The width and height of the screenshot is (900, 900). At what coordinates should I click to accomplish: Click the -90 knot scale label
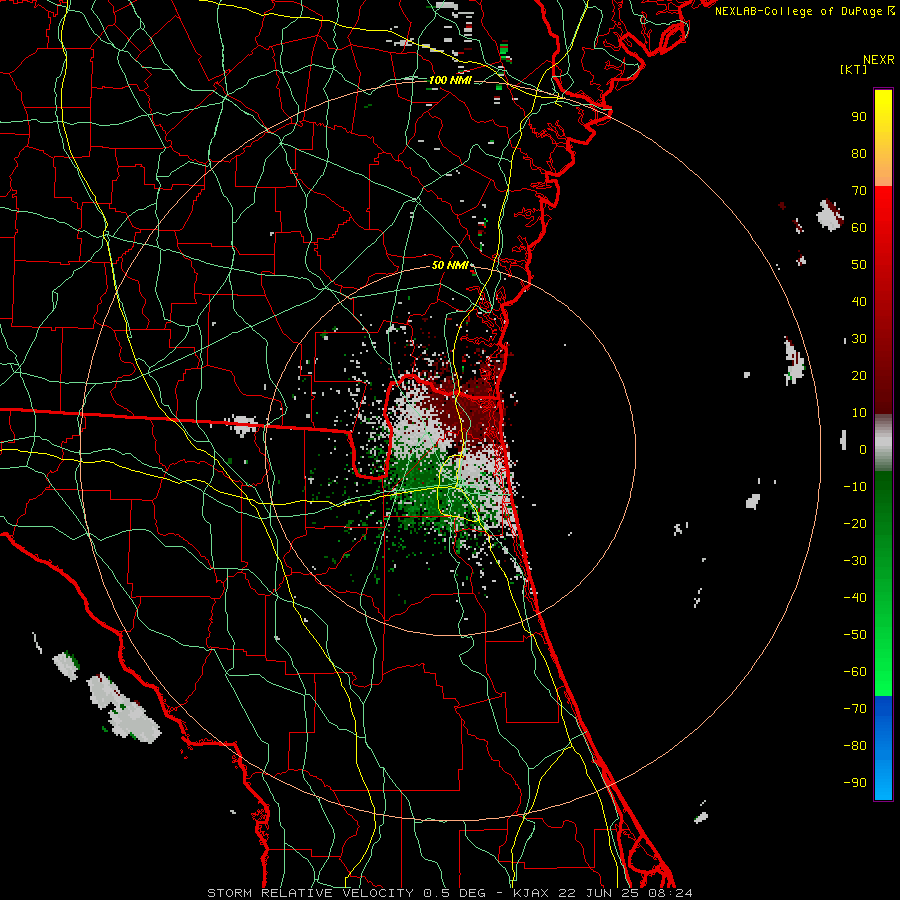coord(855,783)
